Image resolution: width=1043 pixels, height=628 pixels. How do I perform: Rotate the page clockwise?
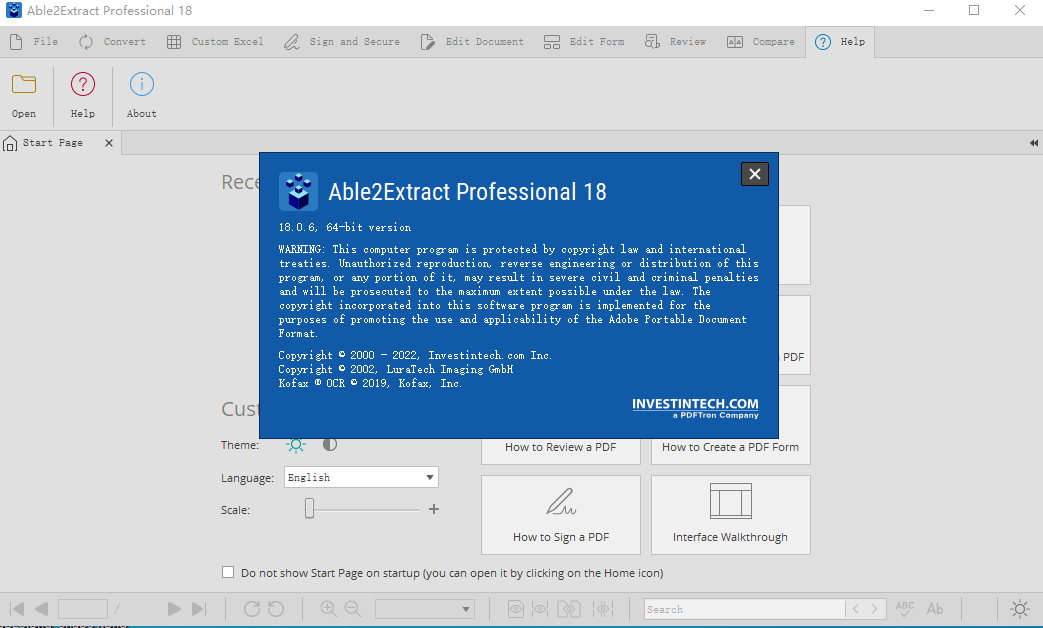click(x=250, y=608)
